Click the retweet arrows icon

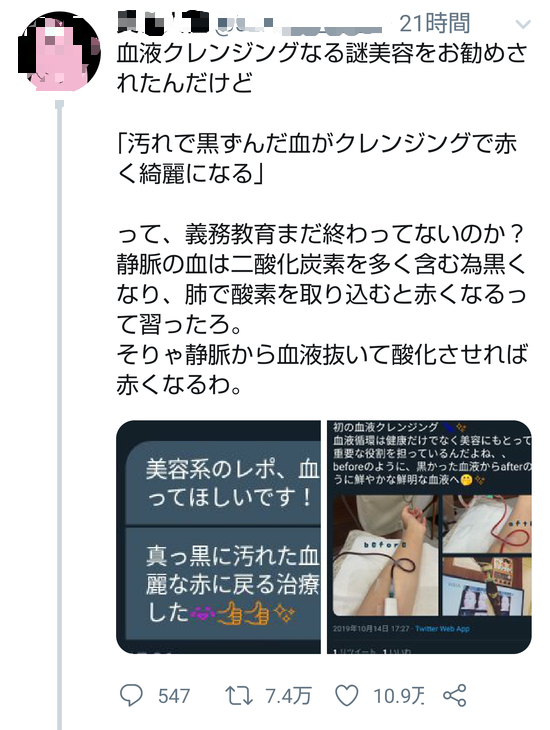(239, 696)
